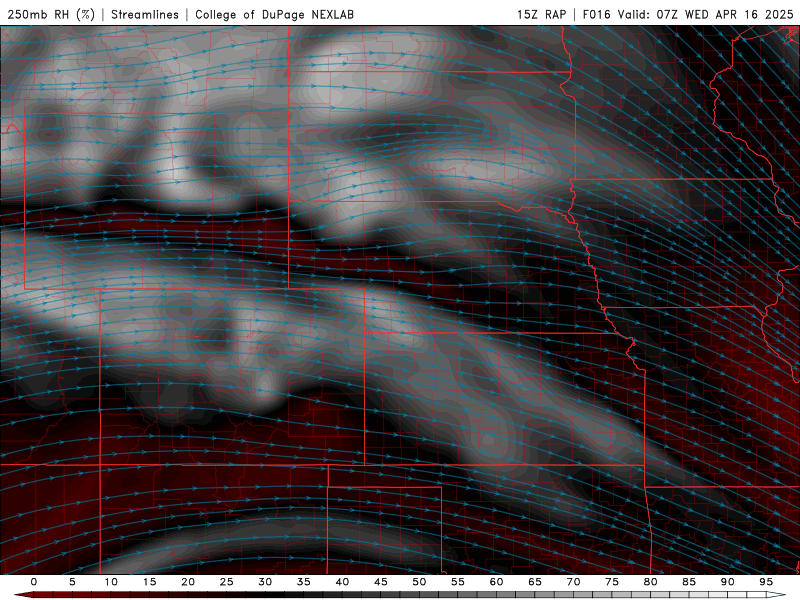
Task: Click the 10 label on the color scale
Action: (111, 582)
